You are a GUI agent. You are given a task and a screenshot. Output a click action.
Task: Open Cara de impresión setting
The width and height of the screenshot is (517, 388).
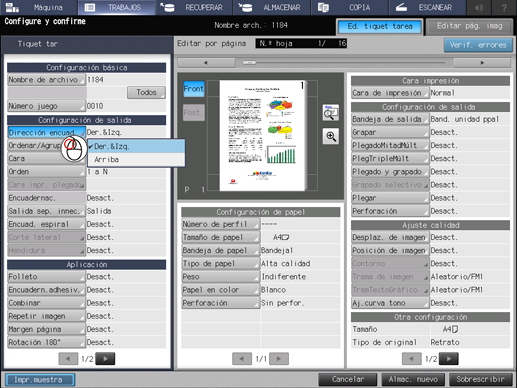pyautogui.click(x=390, y=93)
